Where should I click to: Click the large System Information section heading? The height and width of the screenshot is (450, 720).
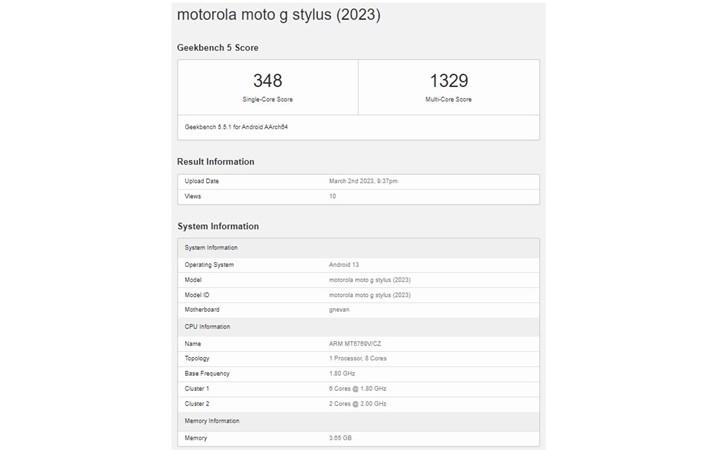pos(218,227)
